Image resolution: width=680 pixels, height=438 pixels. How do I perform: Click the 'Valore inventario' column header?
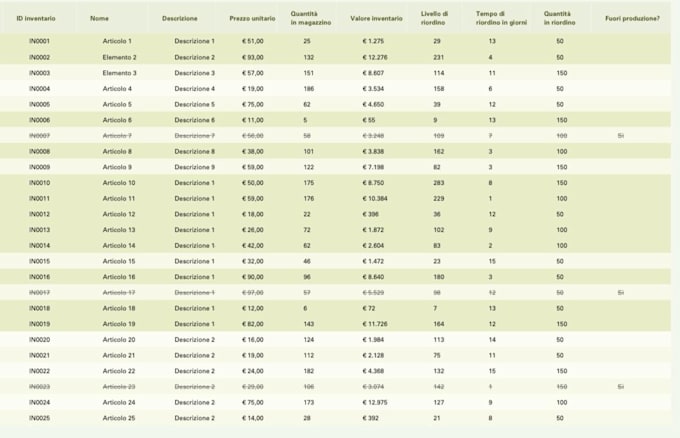pos(376,18)
